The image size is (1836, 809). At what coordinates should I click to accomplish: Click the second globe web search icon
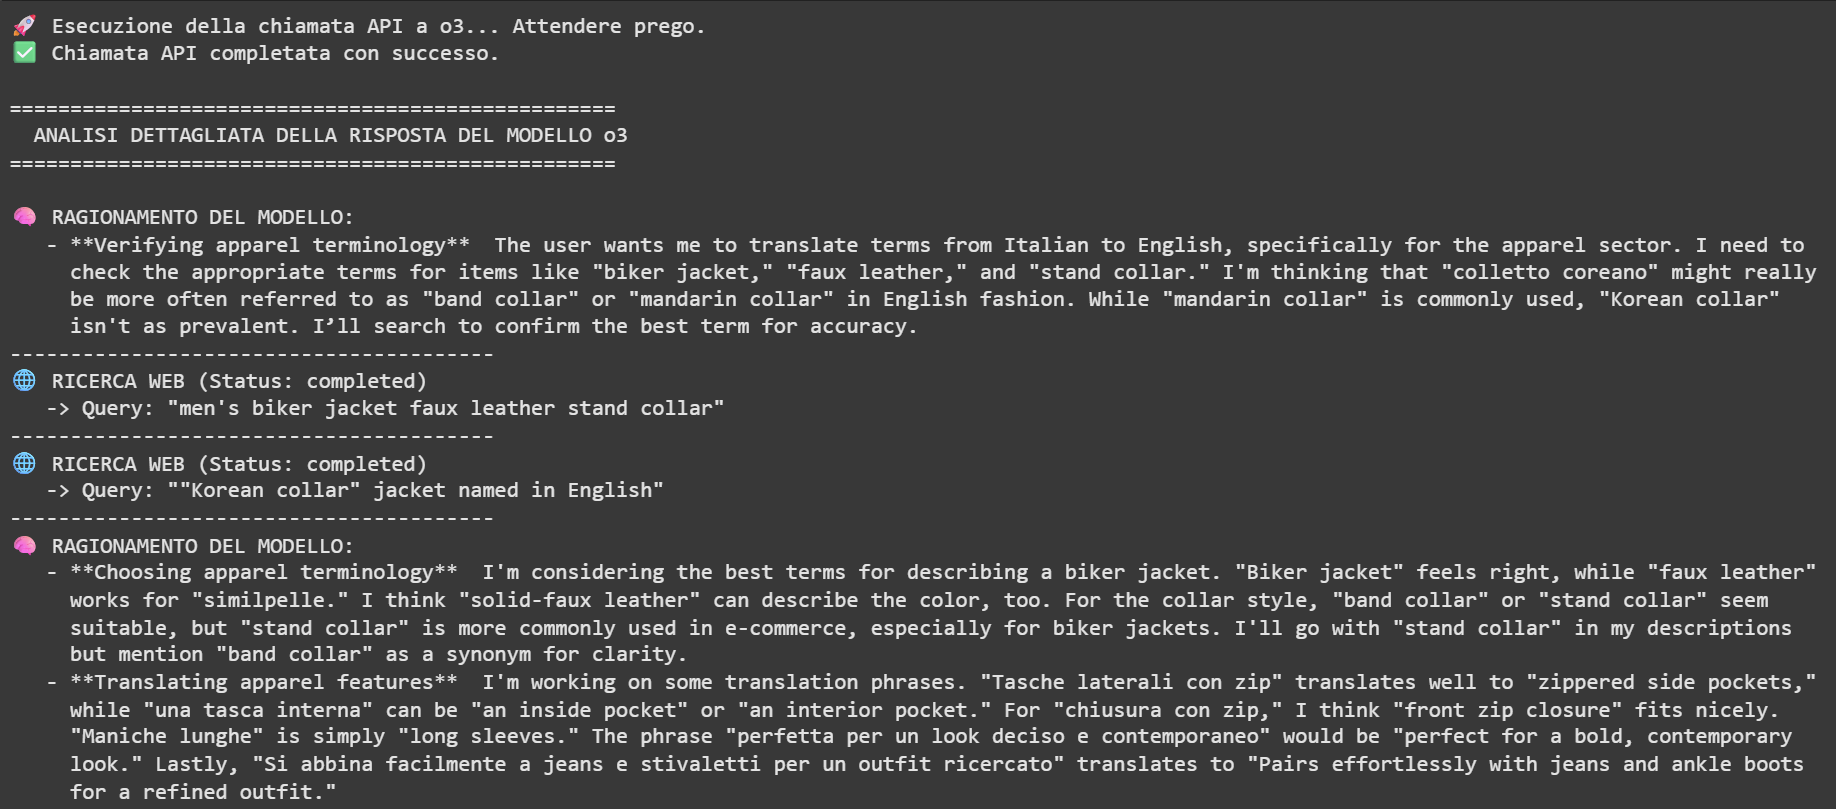pos(25,464)
